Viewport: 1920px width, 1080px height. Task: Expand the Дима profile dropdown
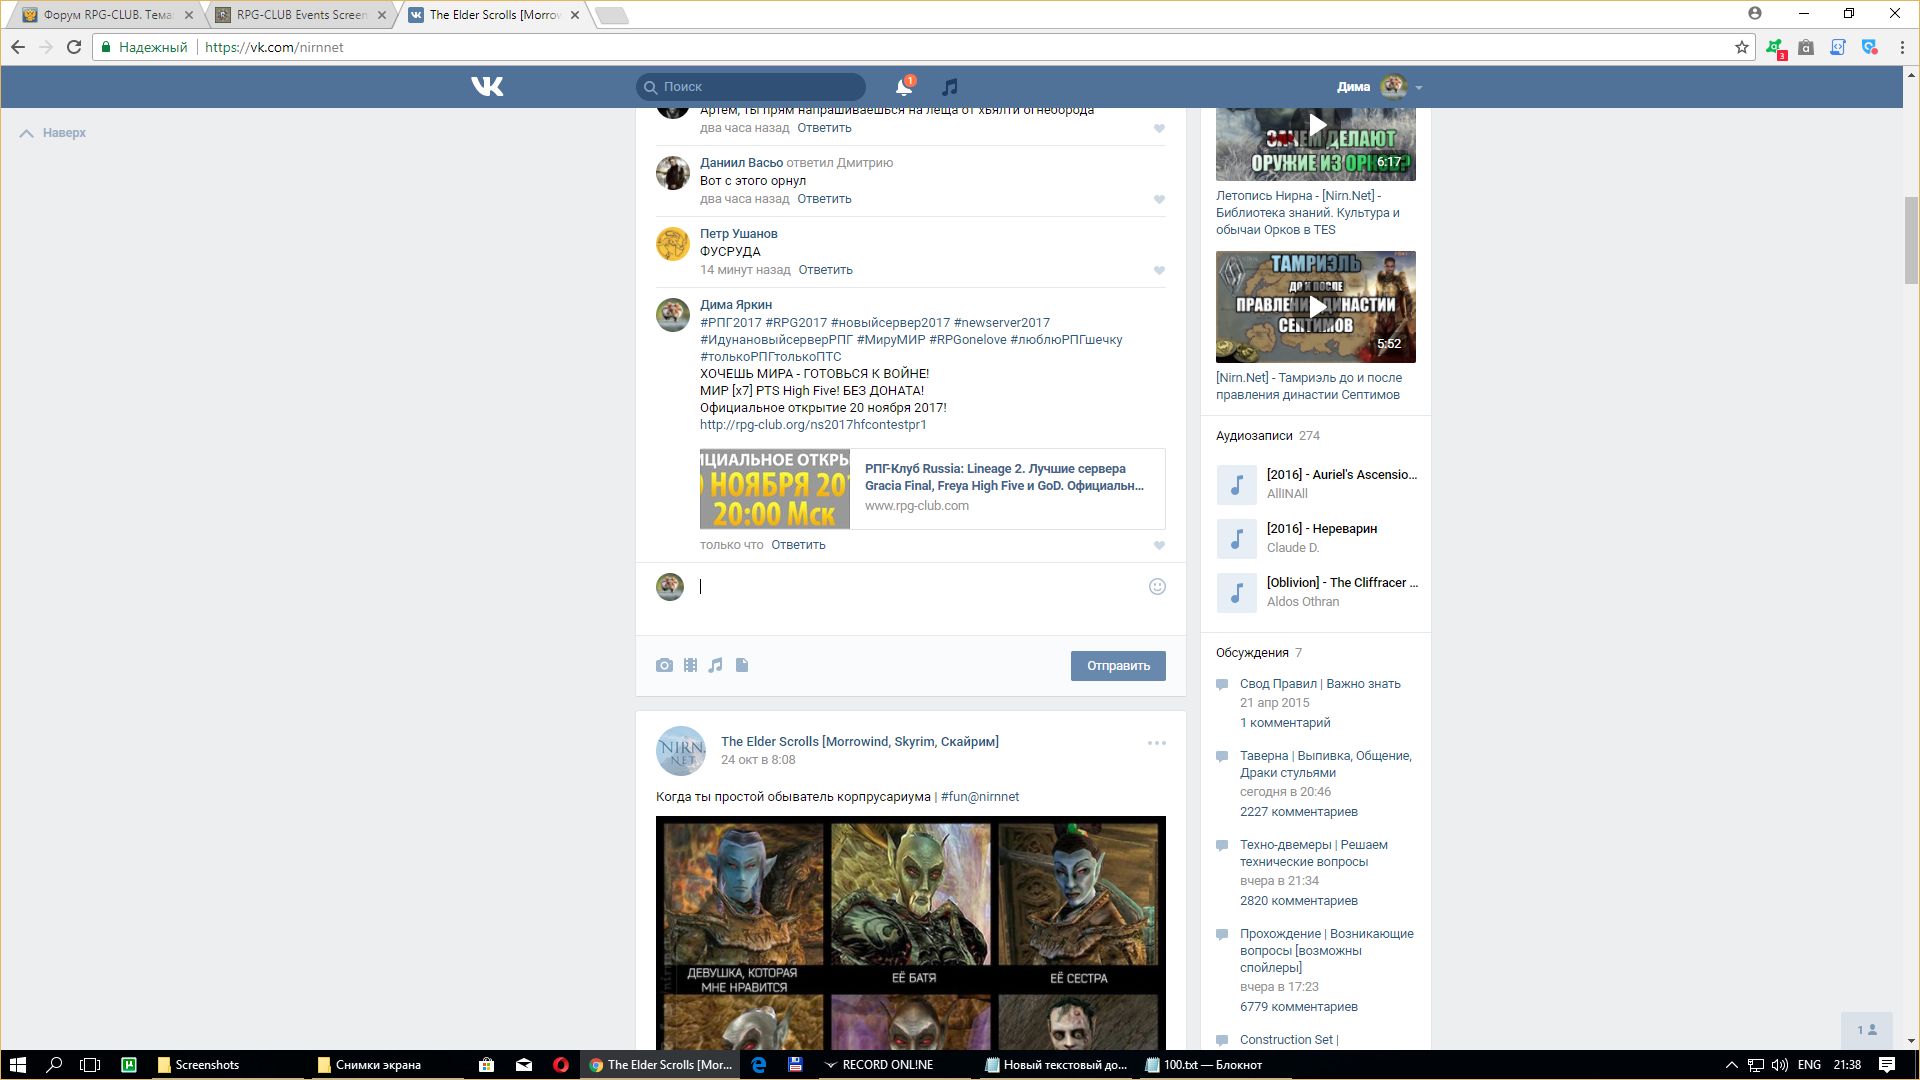1380,87
